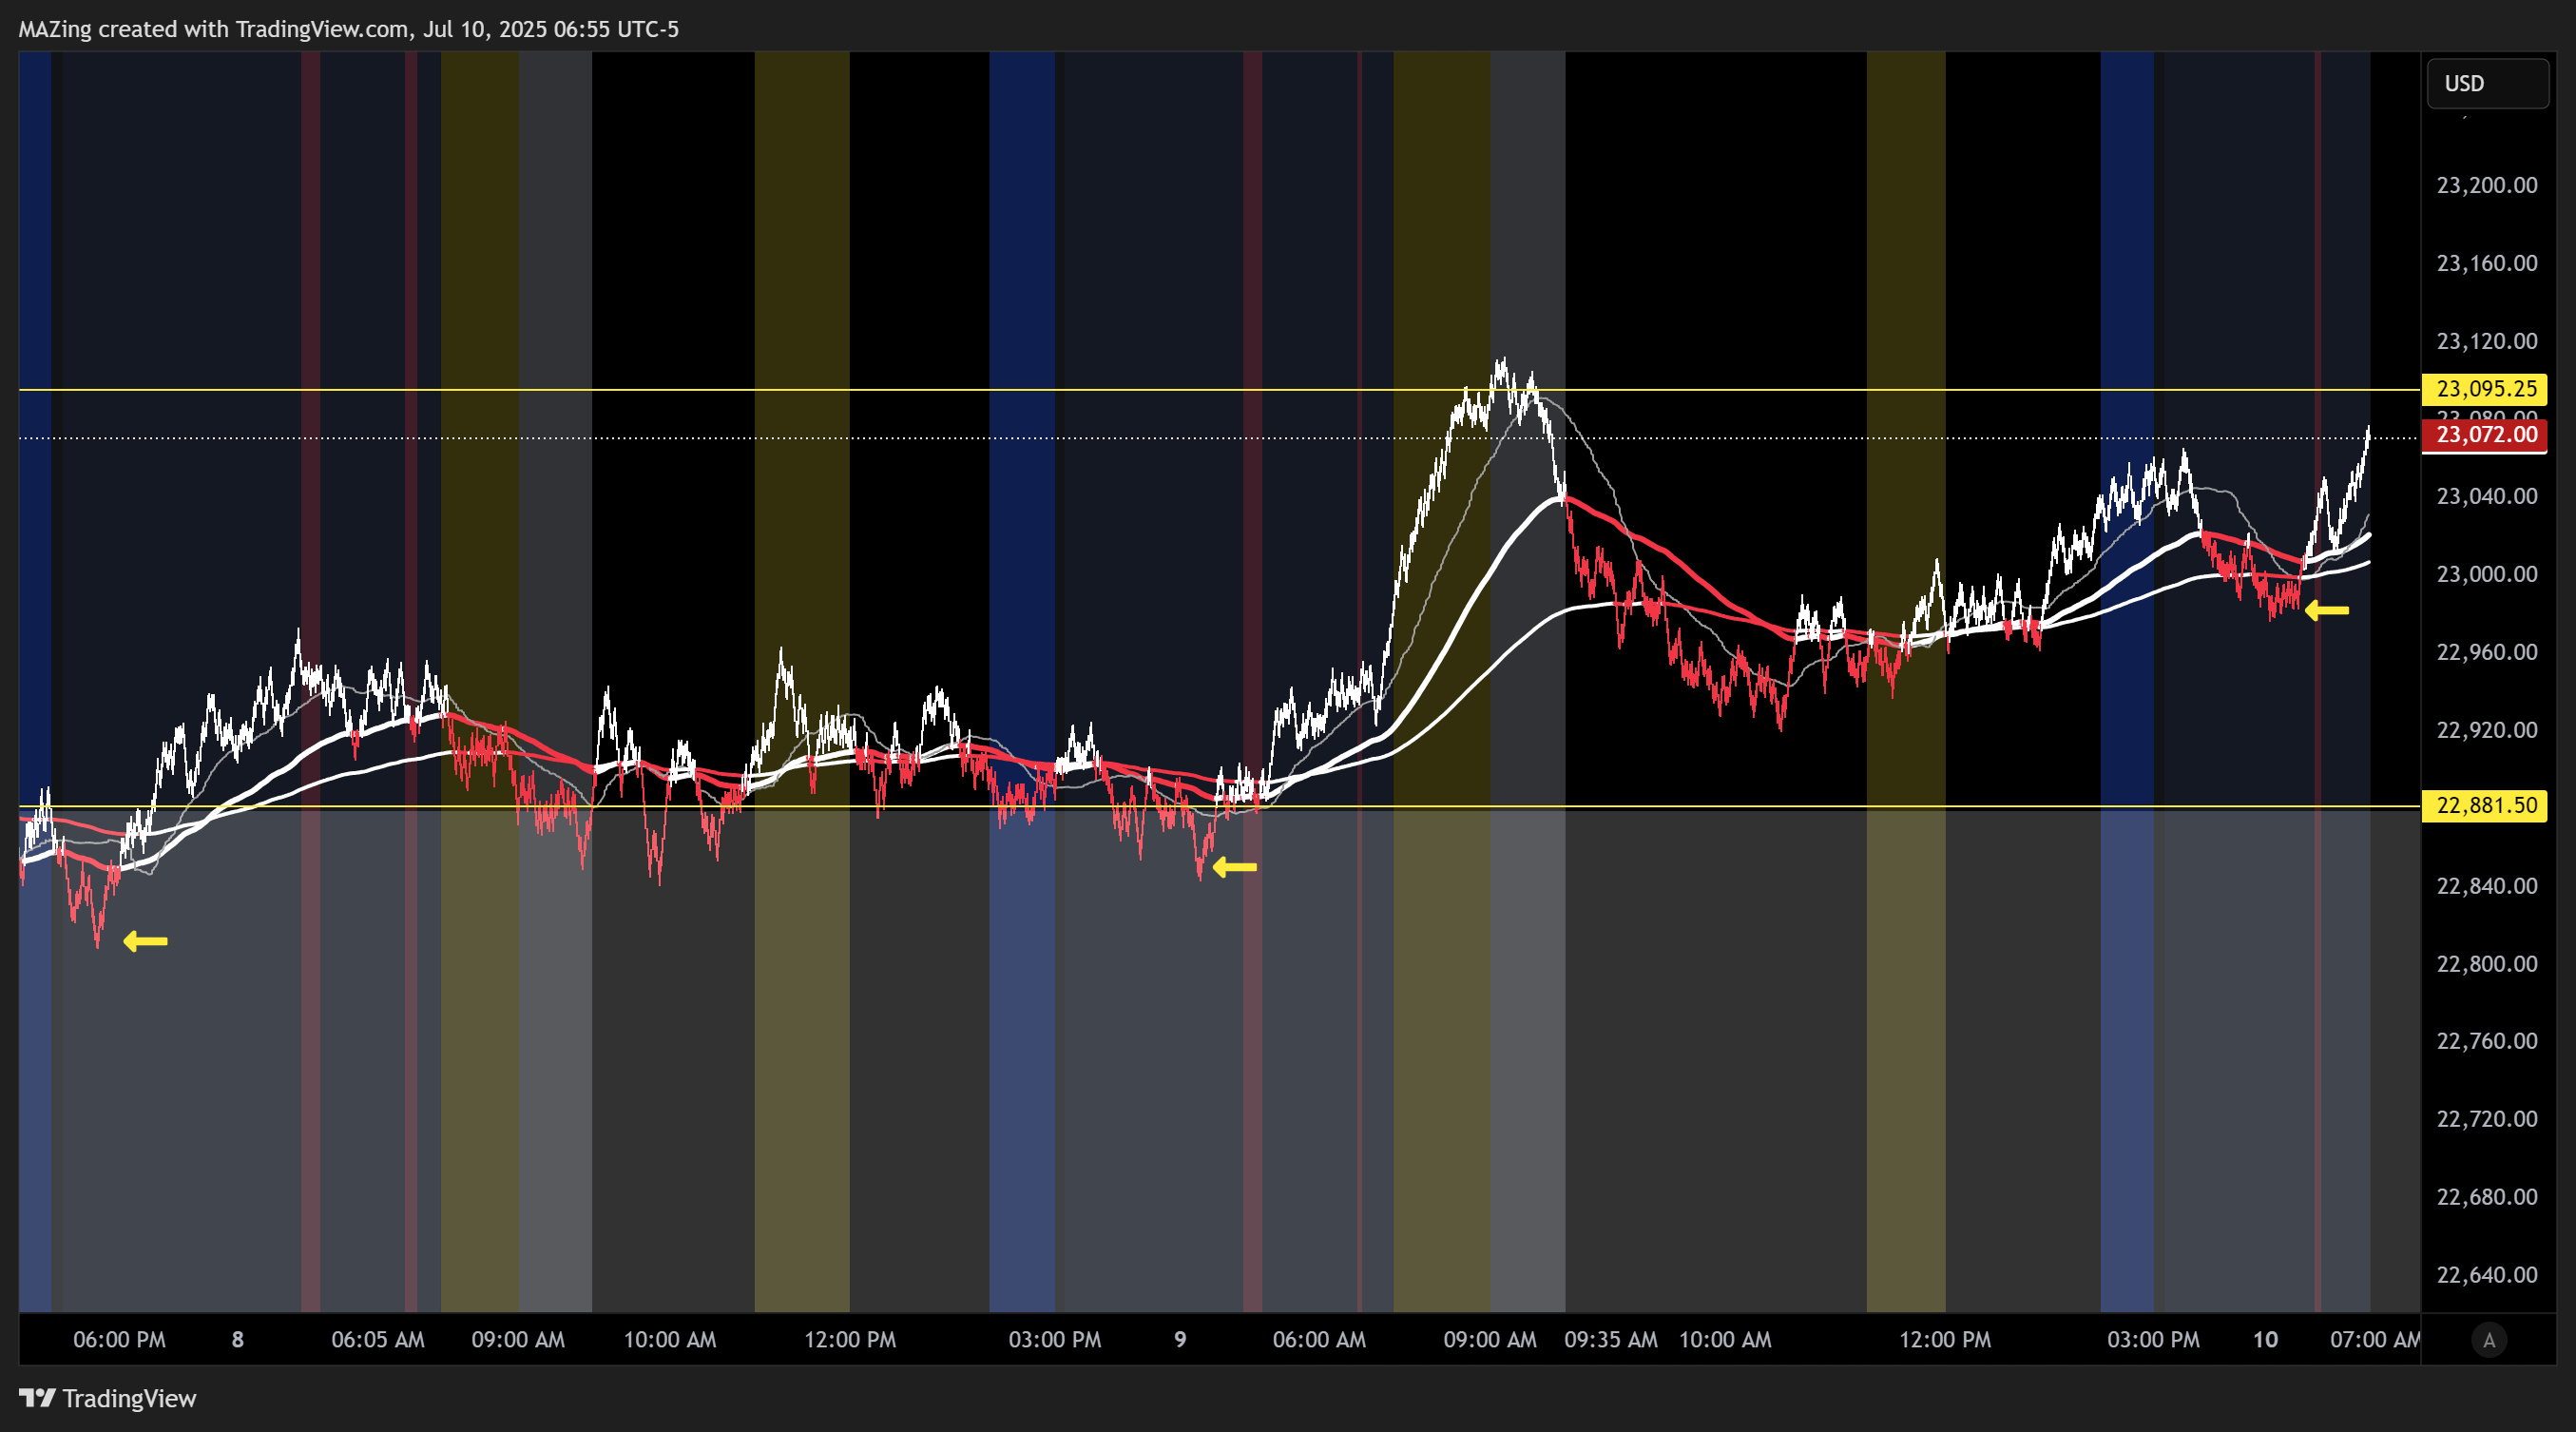Click the 07:00 AM time axis label
The width and height of the screenshot is (2576, 1432).
pos(2375,1340)
